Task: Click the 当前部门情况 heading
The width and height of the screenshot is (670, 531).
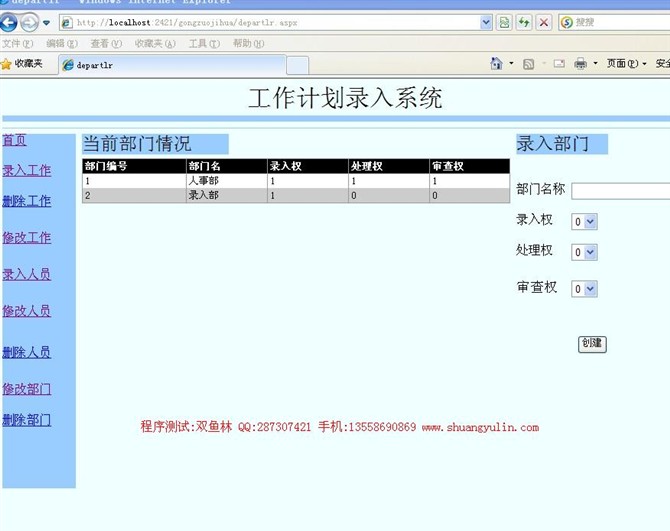Action: pos(137,144)
